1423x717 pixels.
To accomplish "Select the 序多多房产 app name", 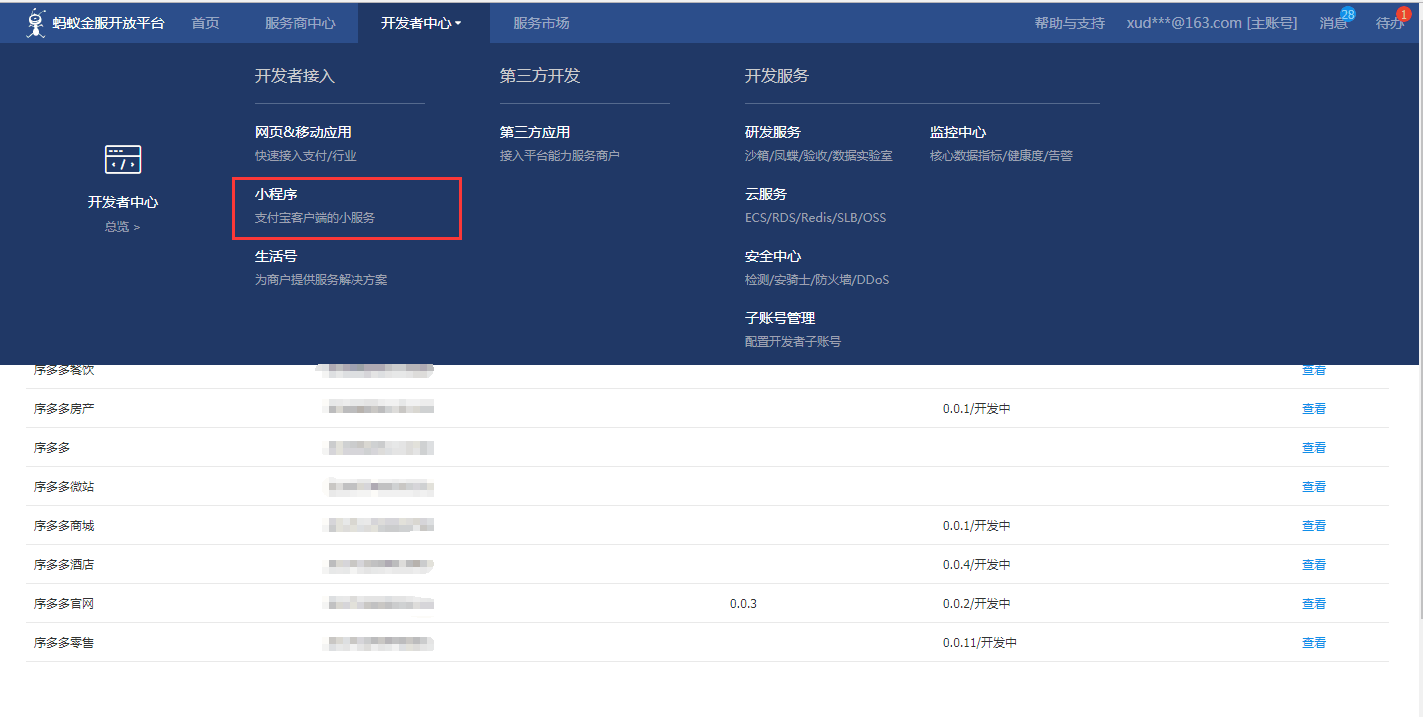I will point(64,409).
